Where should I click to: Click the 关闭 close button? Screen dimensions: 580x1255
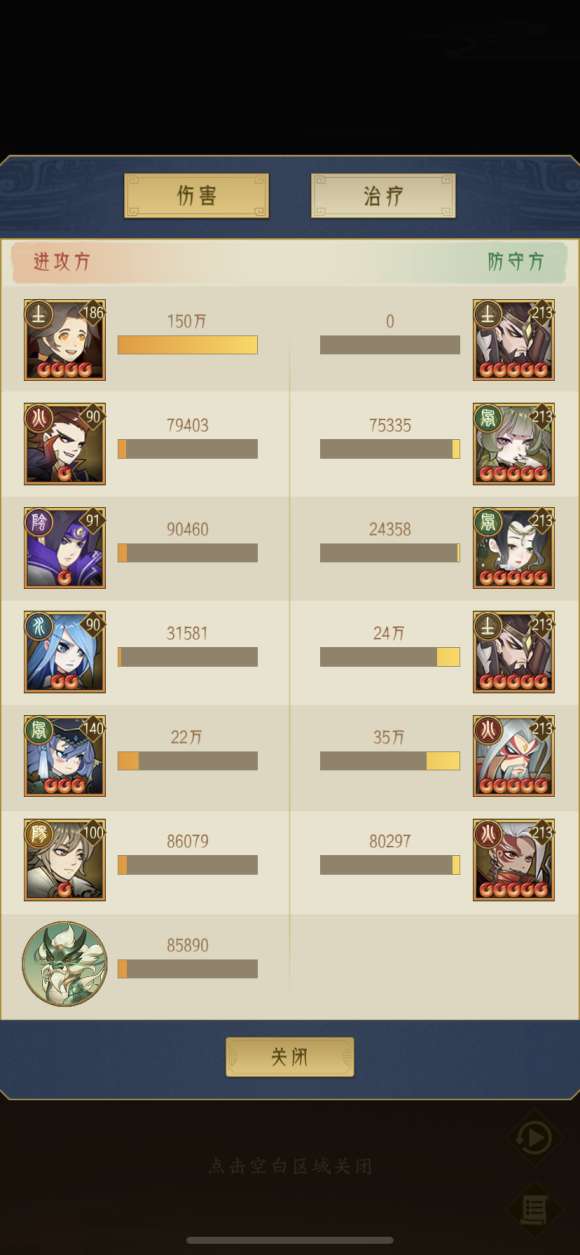pyautogui.click(x=290, y=1057)
